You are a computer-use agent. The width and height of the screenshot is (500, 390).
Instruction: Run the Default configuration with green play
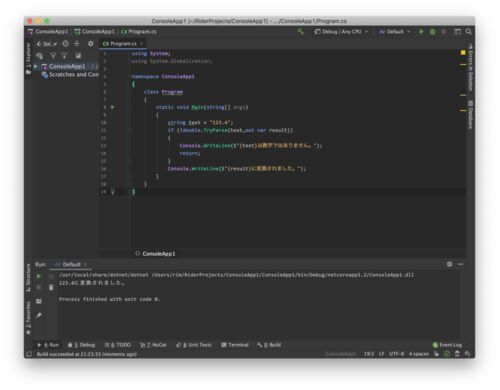[x=421, y=32]
